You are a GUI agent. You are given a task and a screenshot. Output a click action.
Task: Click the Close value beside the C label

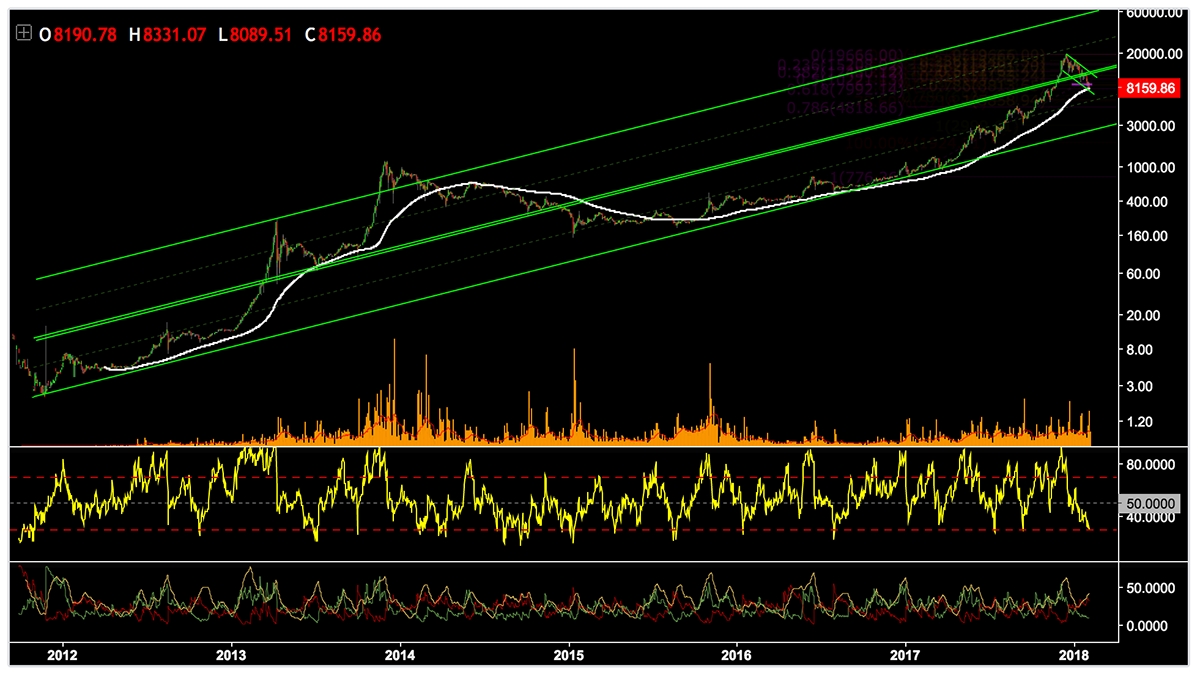350,35
